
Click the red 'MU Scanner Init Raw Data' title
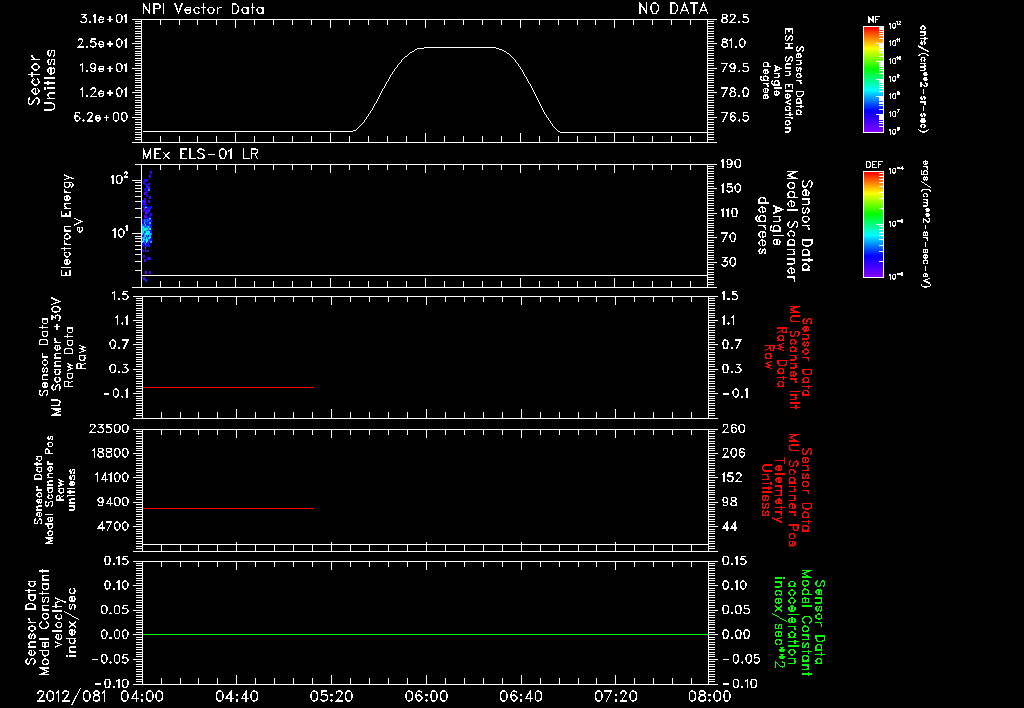(787, 357)
